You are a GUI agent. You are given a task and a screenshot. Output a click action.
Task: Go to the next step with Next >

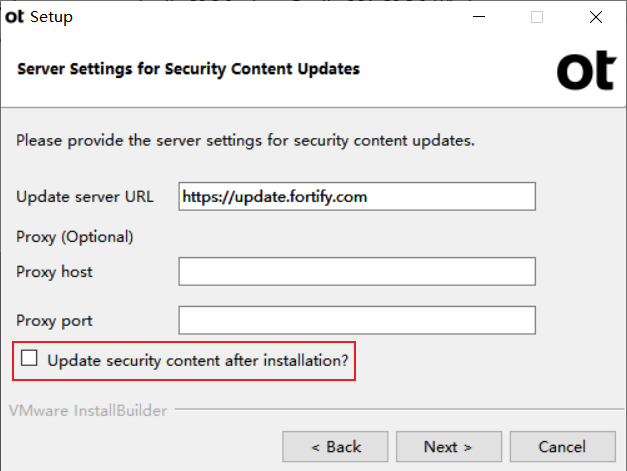[449, 447]
